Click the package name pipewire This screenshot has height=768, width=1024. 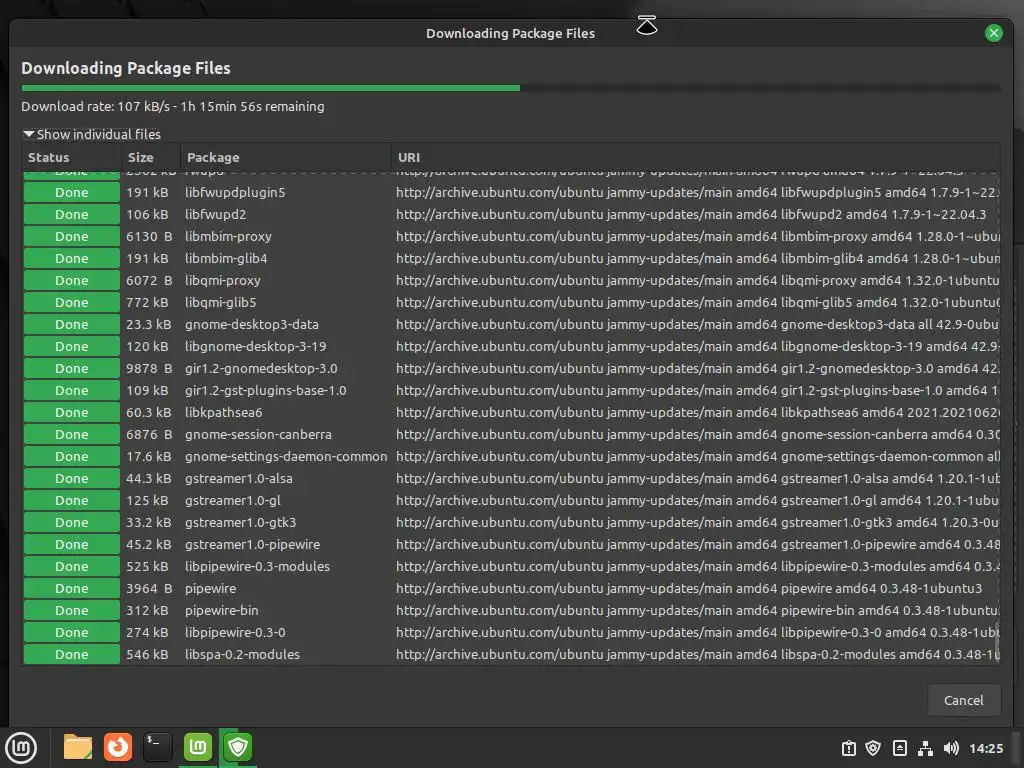coord(210,588)
